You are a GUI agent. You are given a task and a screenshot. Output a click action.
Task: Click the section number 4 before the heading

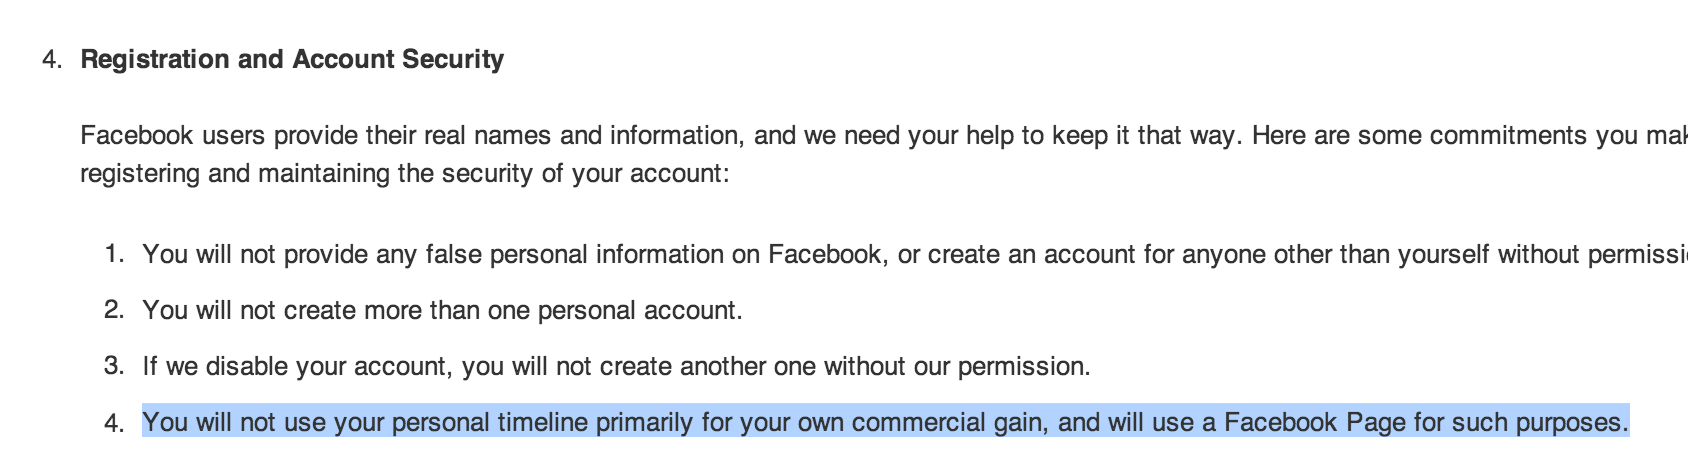[52, 60]
